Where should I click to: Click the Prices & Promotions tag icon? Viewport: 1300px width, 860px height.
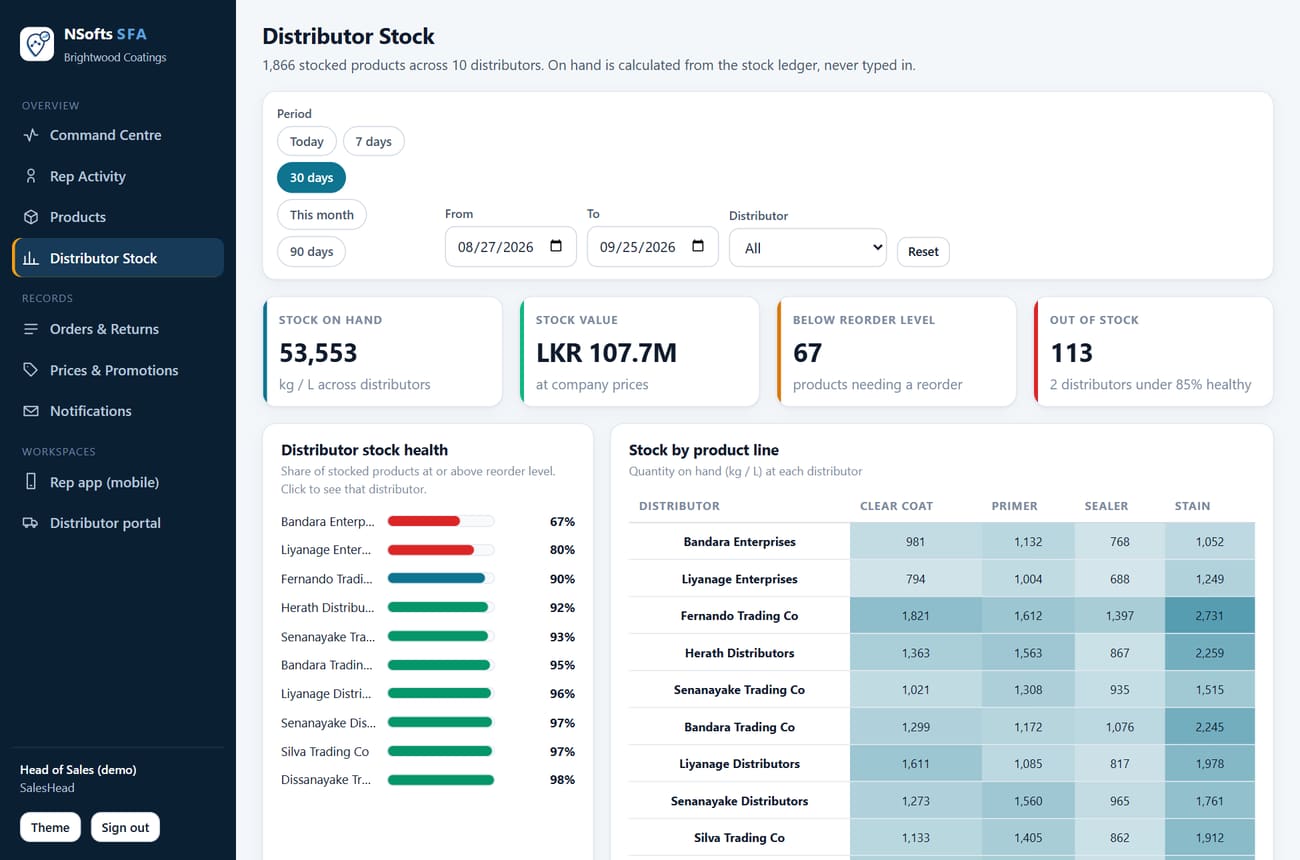[x=31, y=370]
